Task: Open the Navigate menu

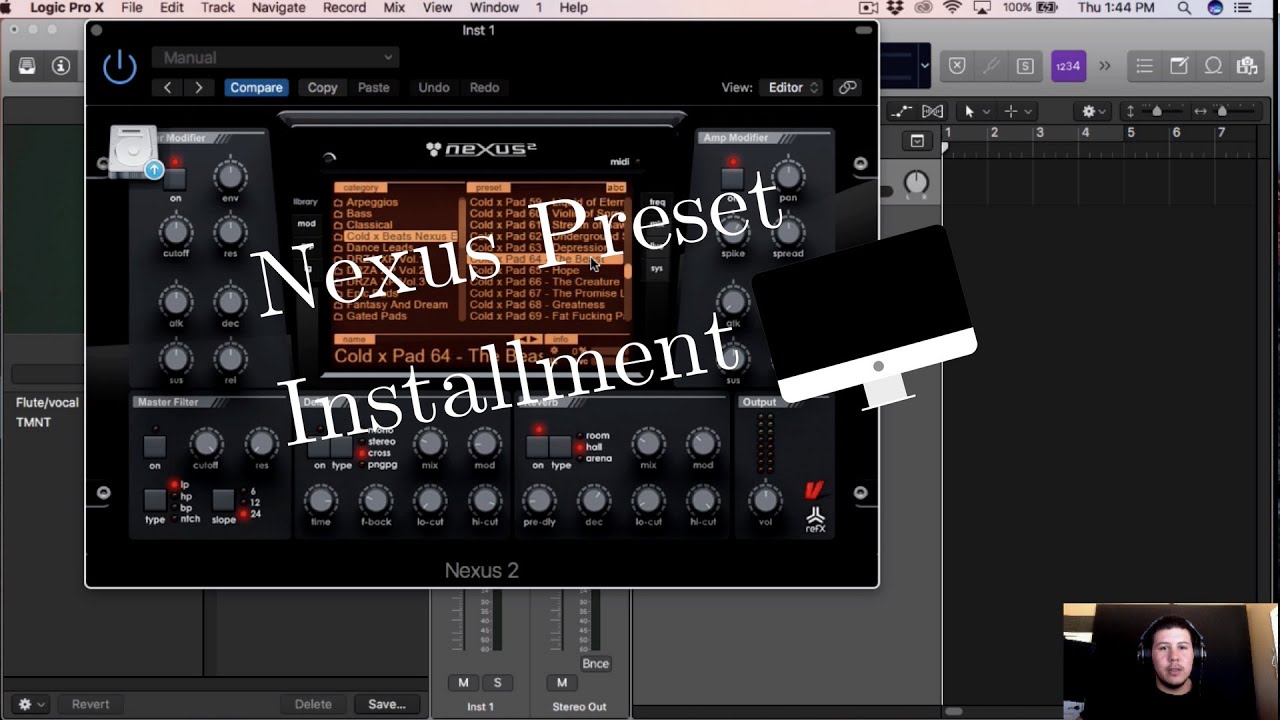Action: coord(278,8)
